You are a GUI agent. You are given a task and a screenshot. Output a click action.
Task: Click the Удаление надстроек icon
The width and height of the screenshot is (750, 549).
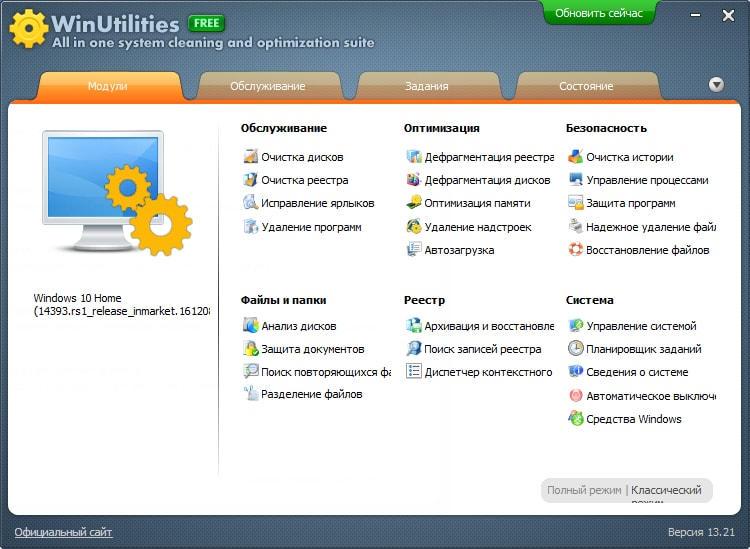point(414,226)
